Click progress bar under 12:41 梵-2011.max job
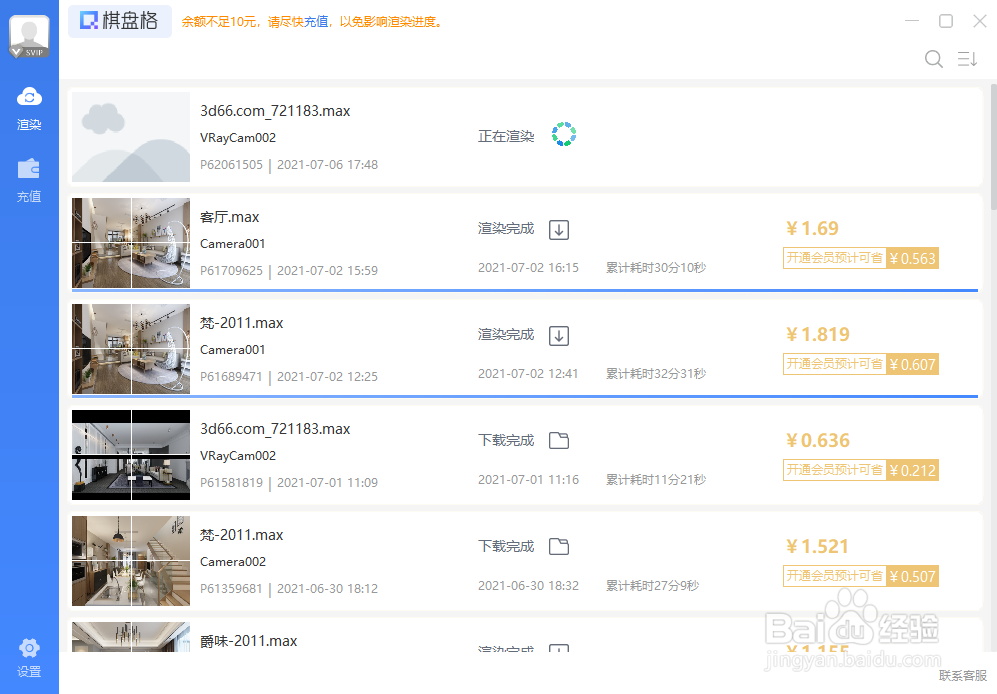This screenshot has width=997, height=694. coord(525,397)
